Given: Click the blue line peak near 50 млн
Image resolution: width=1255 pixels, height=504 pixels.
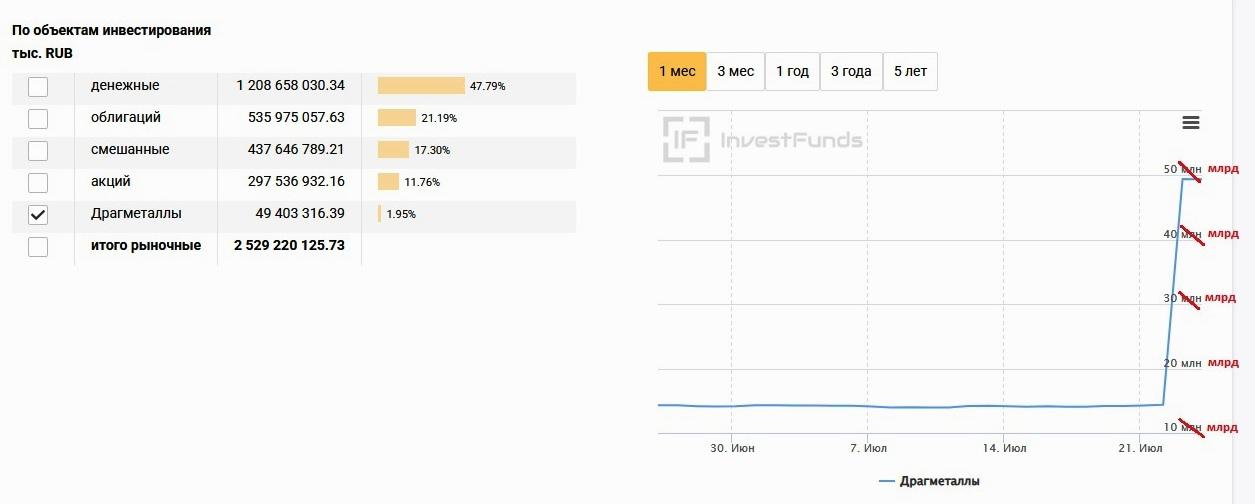Looking at the screenshot, I should tap(1187, 179).
